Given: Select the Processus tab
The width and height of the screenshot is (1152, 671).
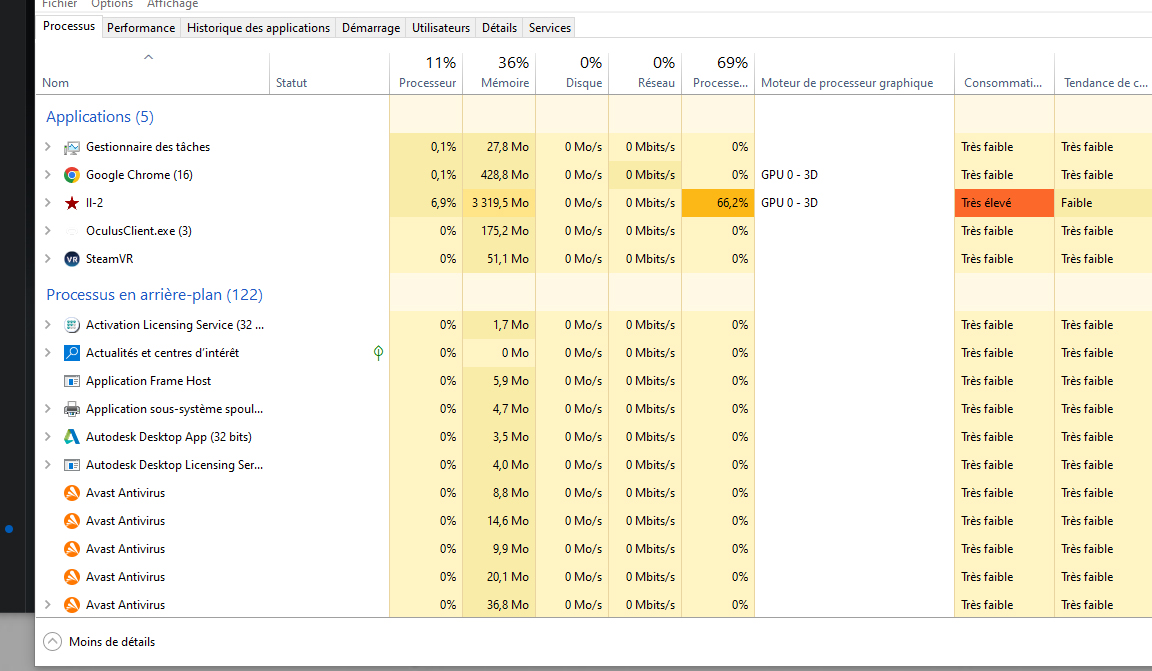Looking at the screenshot, I should click(x=69, y=26).
